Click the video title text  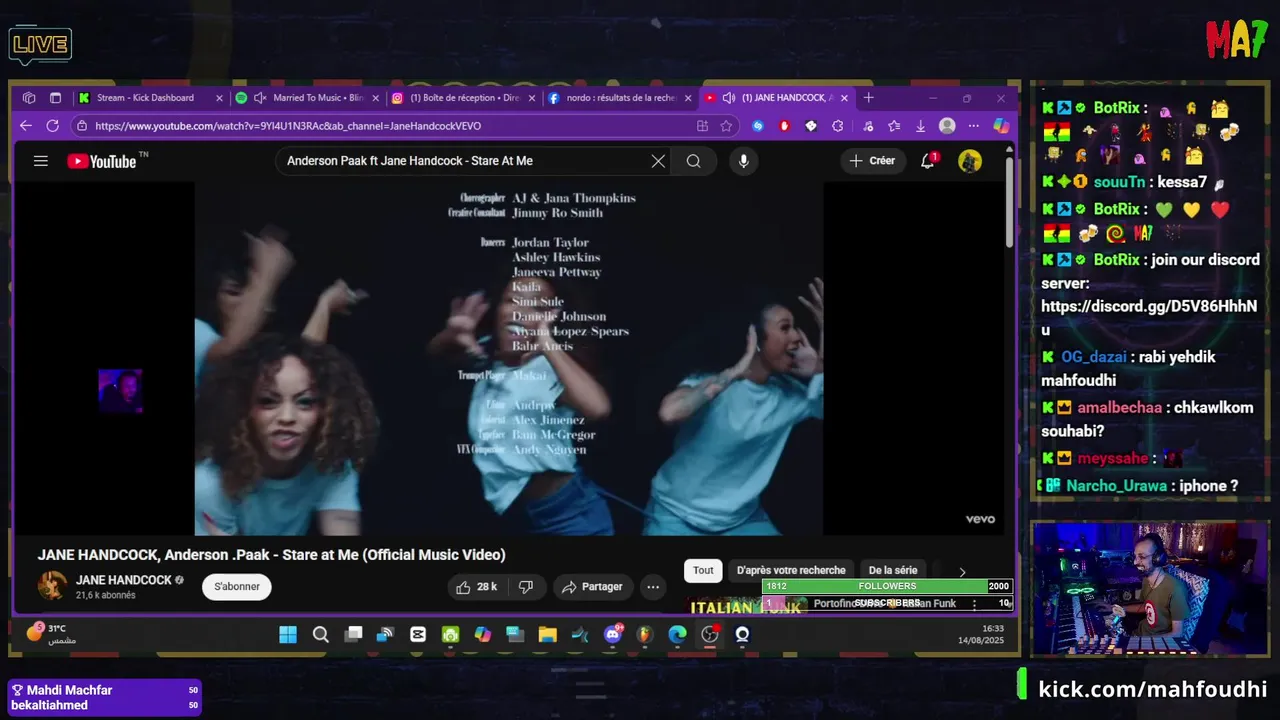click(x=271, y=555)
